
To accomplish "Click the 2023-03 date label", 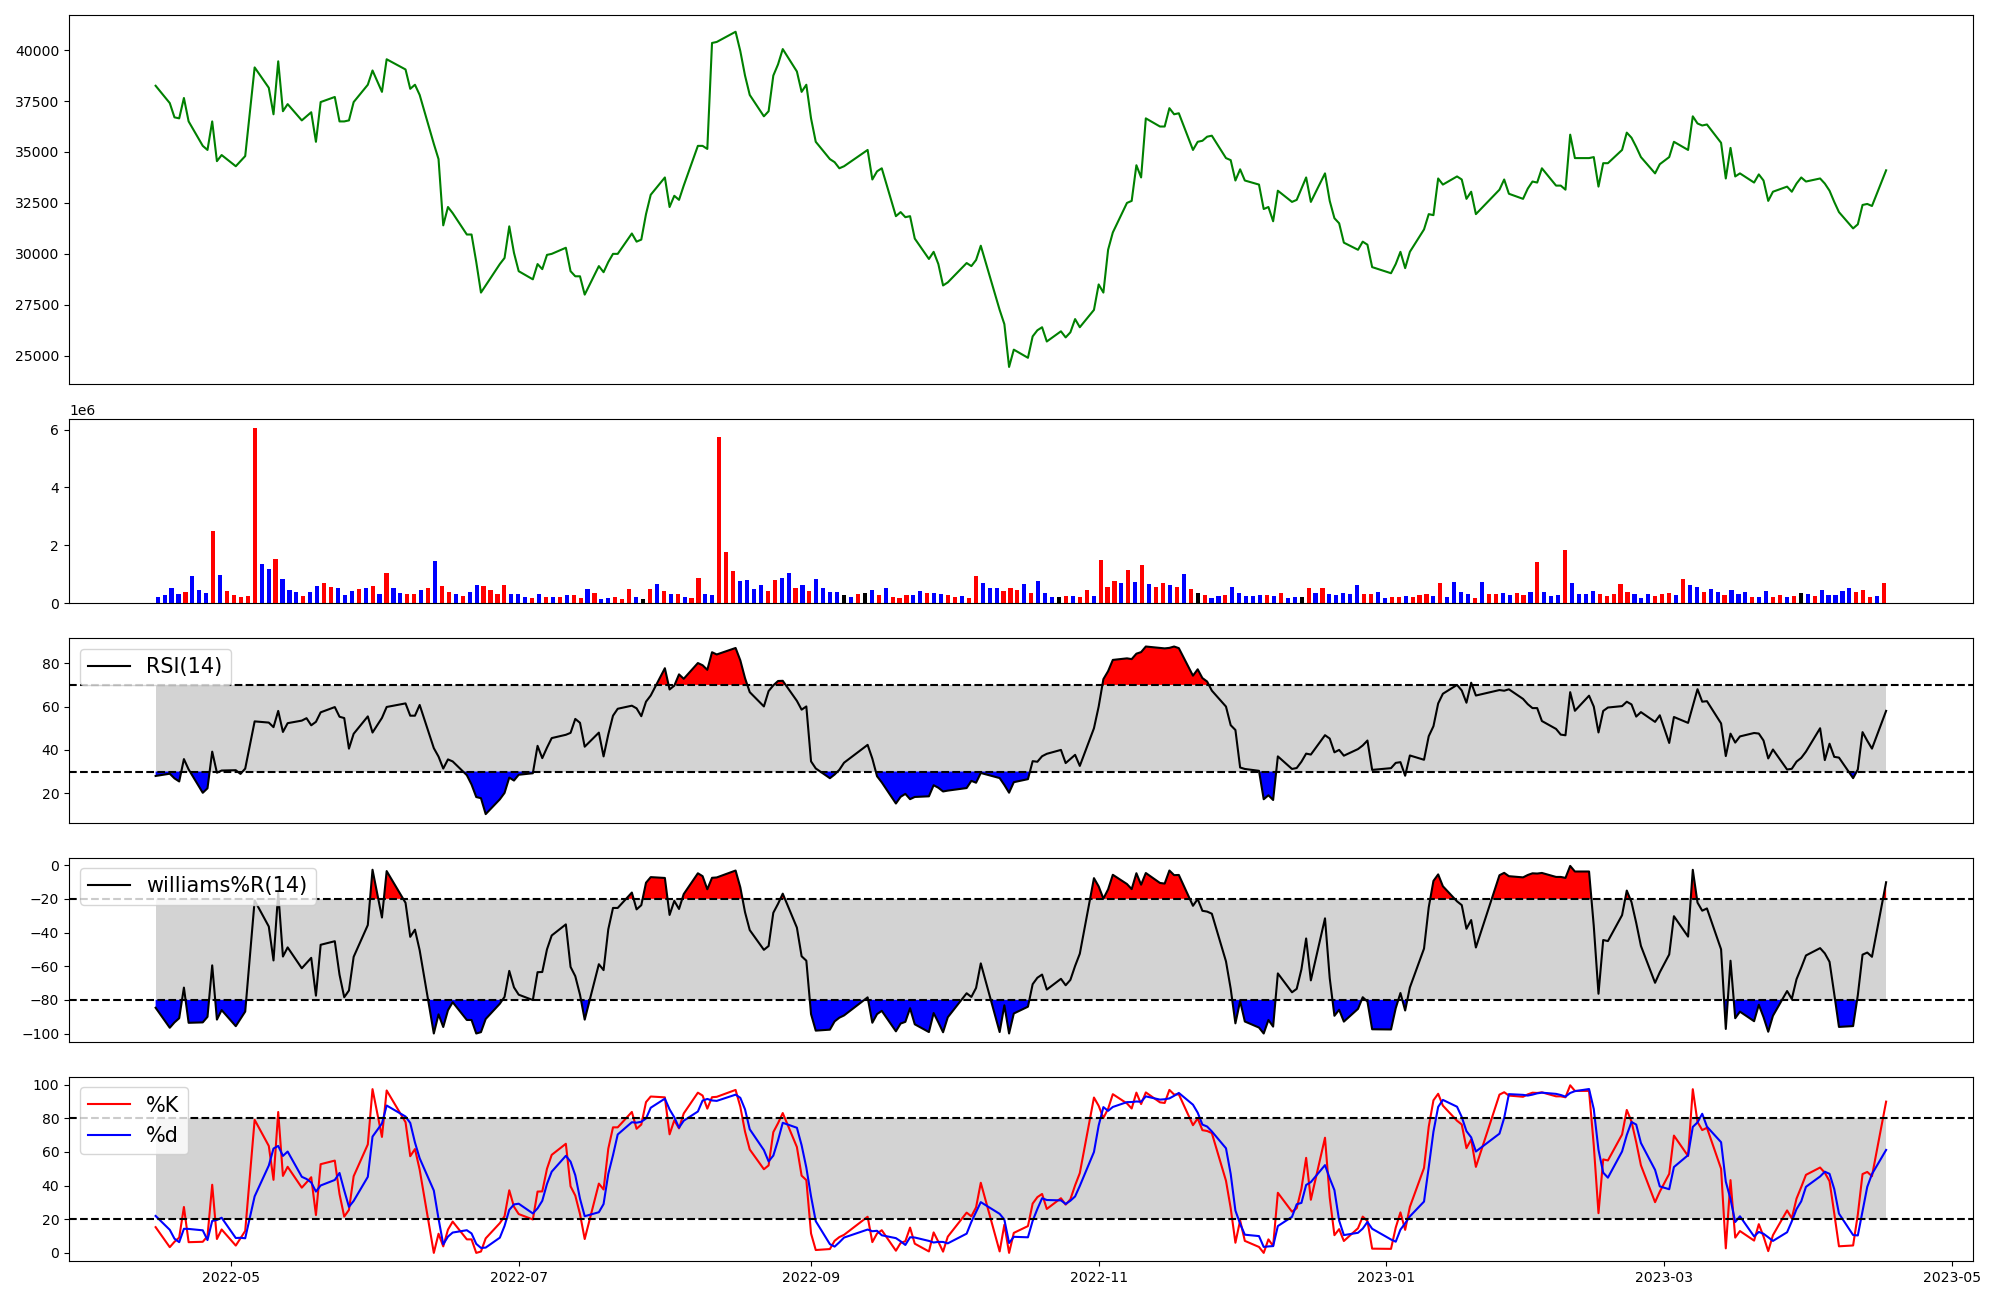I will 1664,1277.
